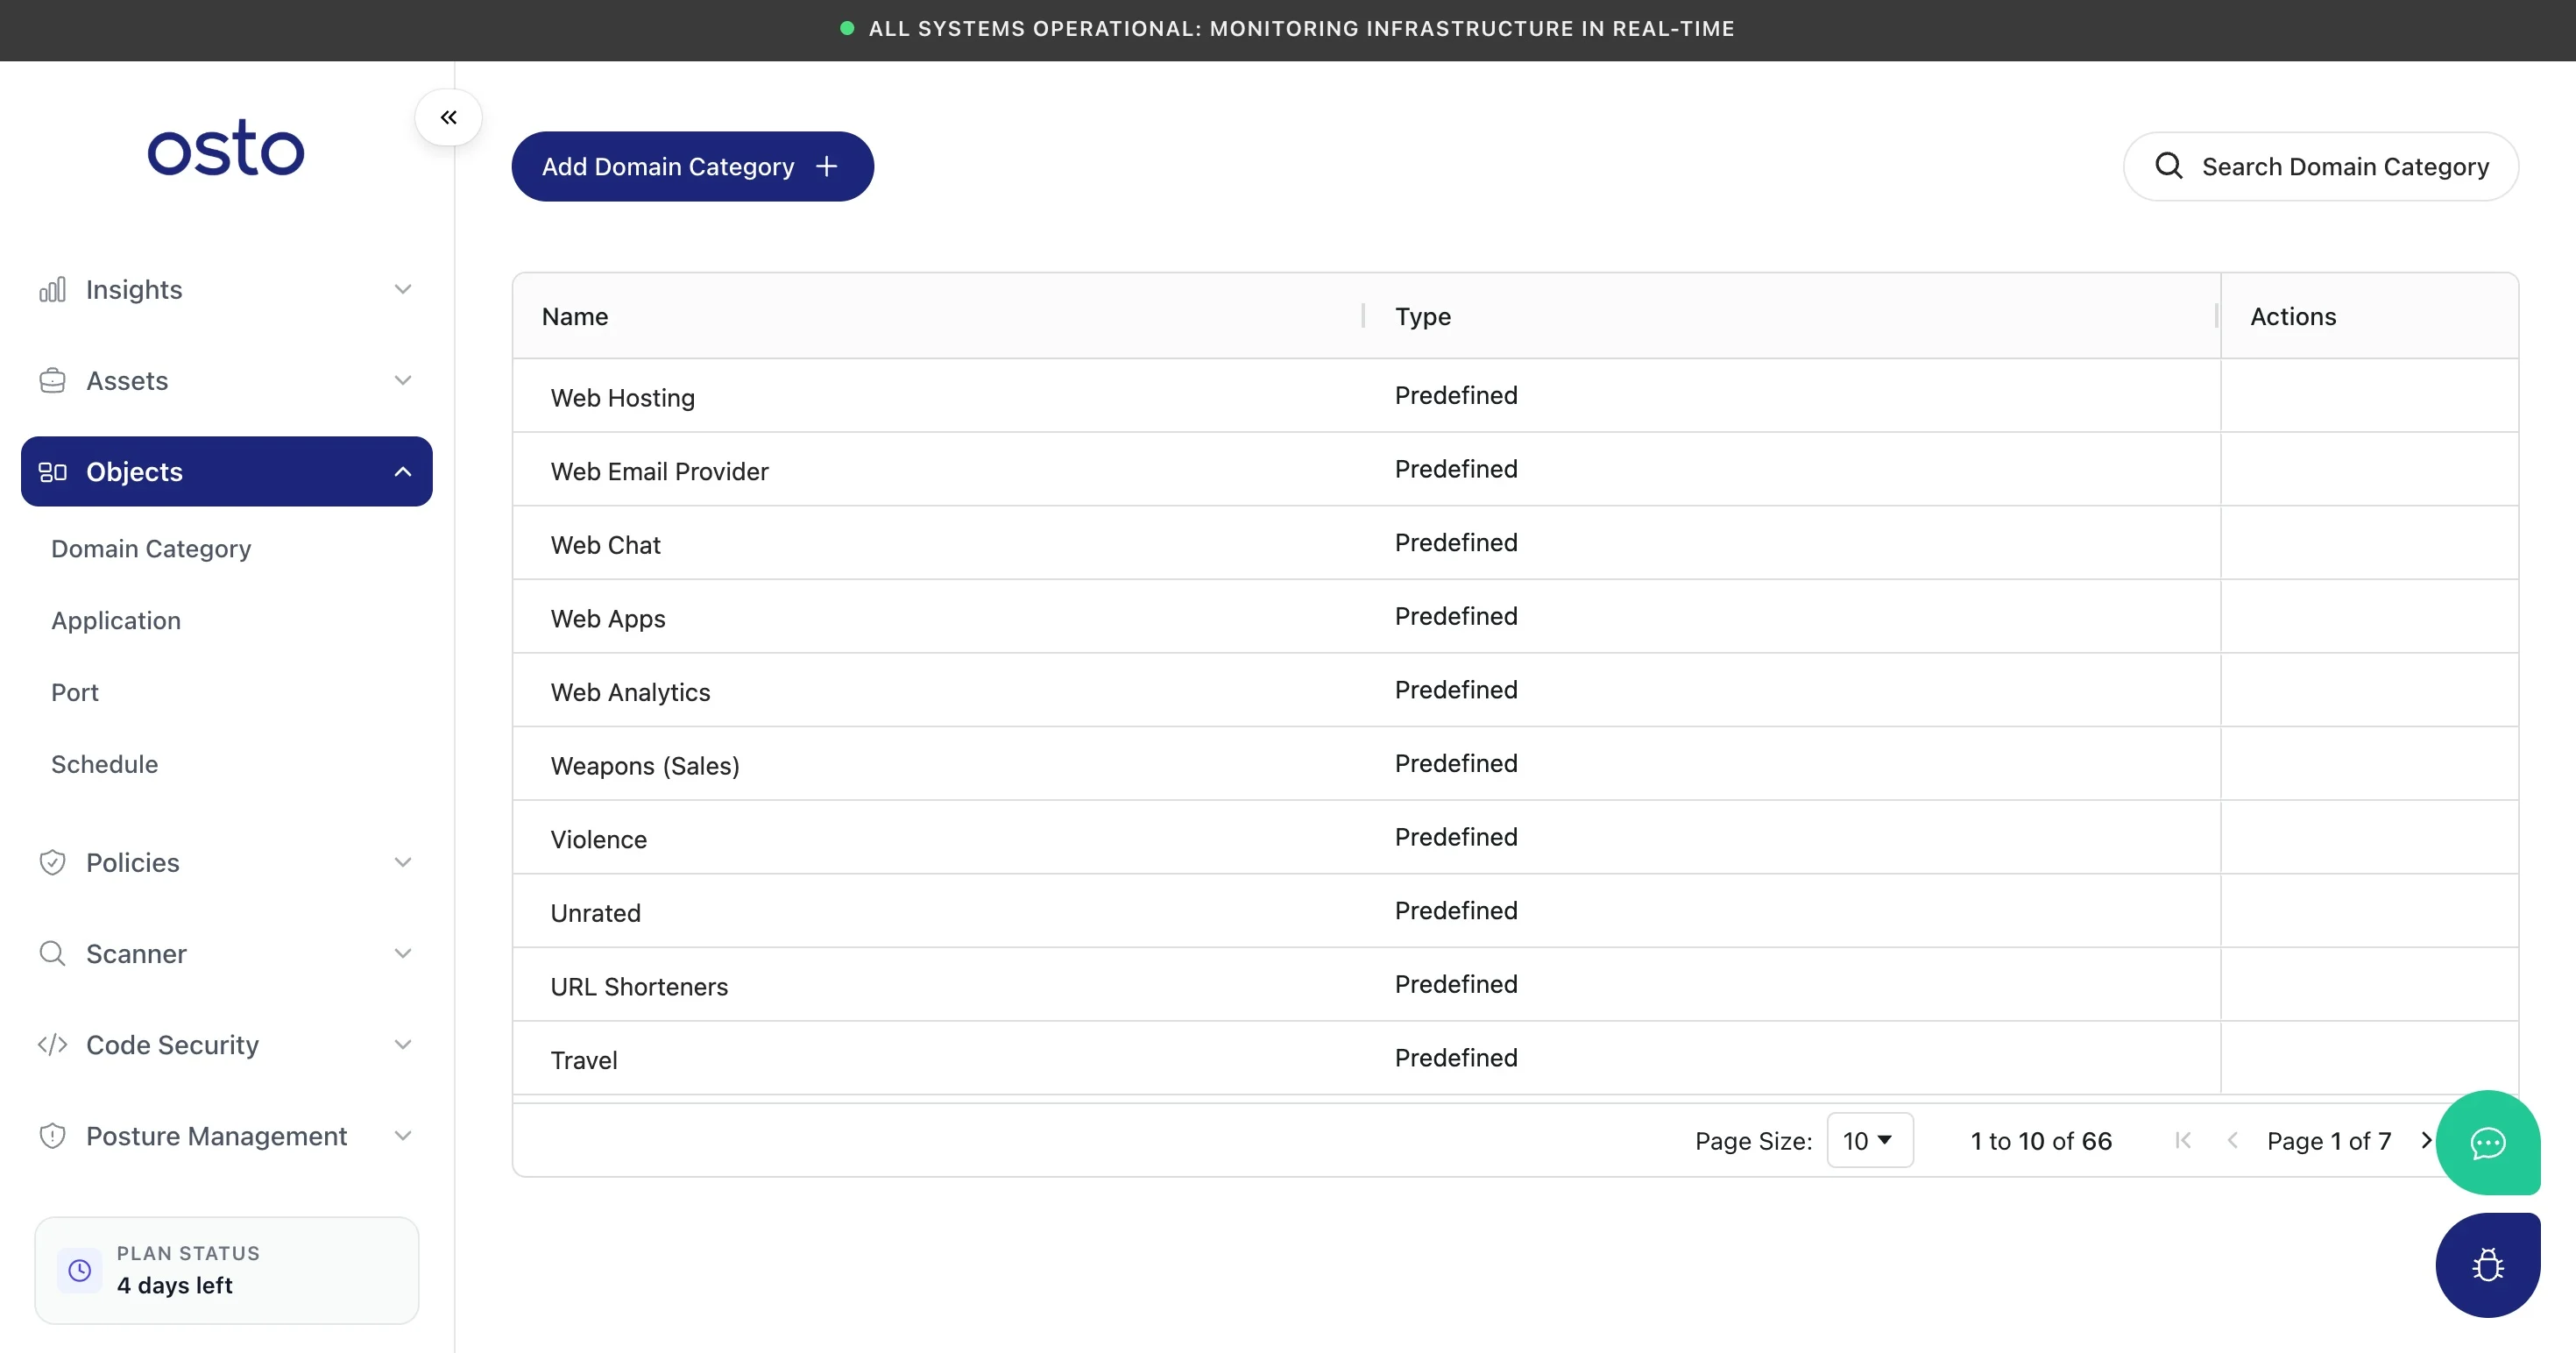The height and width of the screenshot is (1353, 2576).
Task: Expand the Assets menu chevron
Action: pyautogui.click(x=403, y=380)
